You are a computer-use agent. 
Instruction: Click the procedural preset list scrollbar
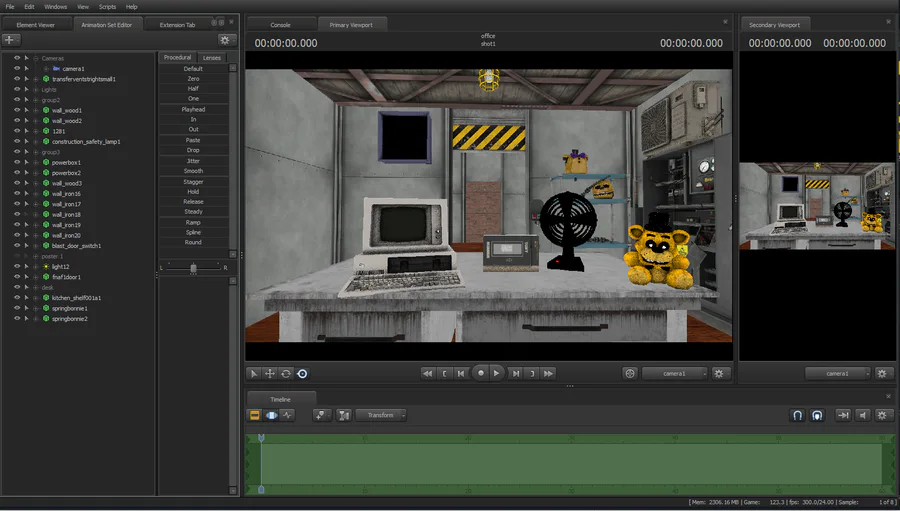tap(233, 161)
